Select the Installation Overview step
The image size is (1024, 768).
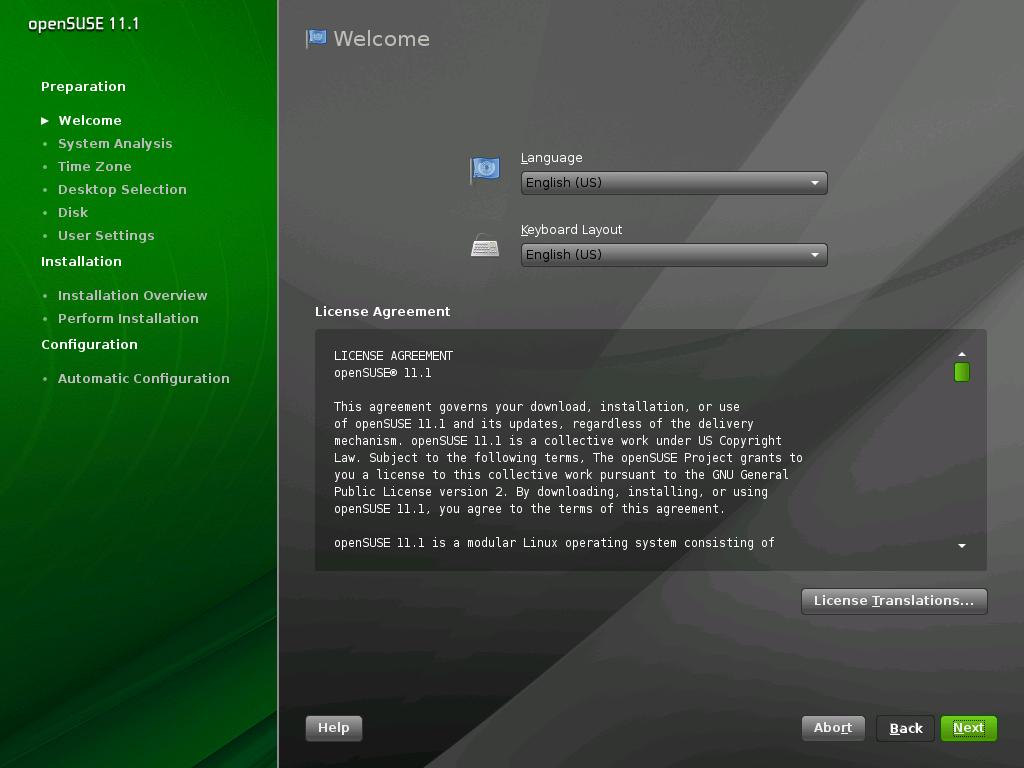pos(134,295)
